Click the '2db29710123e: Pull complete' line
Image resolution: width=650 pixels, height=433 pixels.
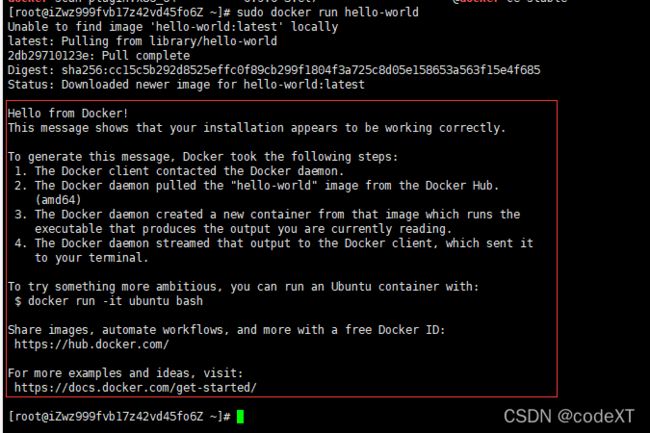coord(99,56)
